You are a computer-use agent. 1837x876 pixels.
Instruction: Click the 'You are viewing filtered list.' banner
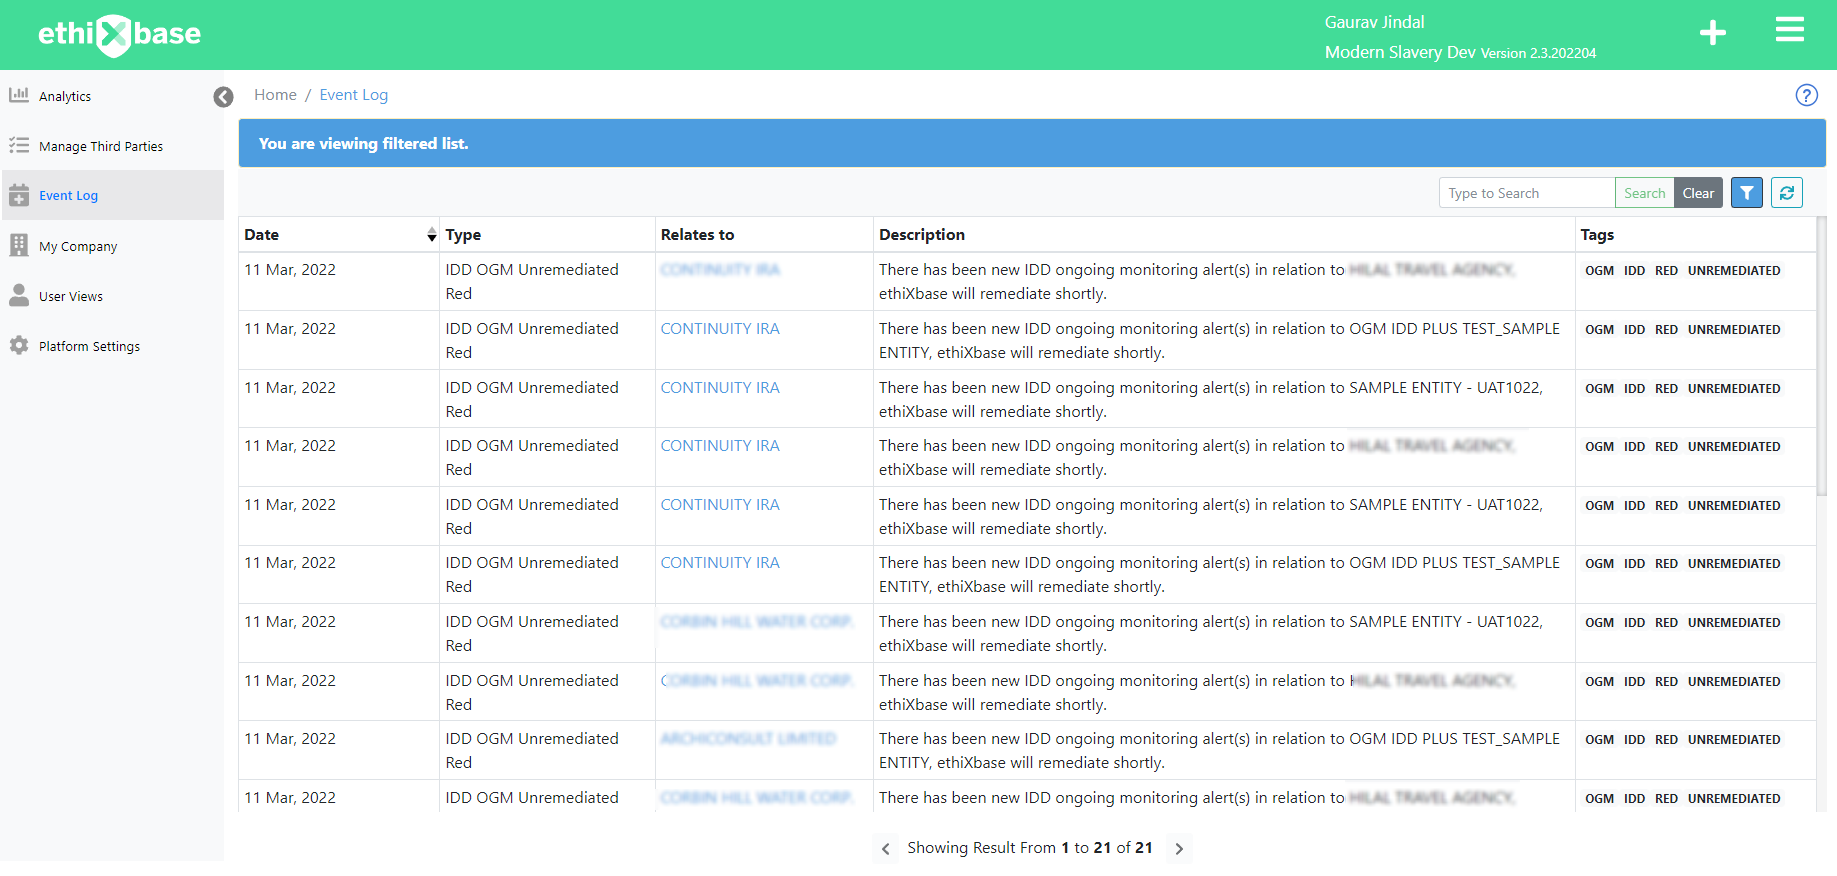pos(1032,143)
